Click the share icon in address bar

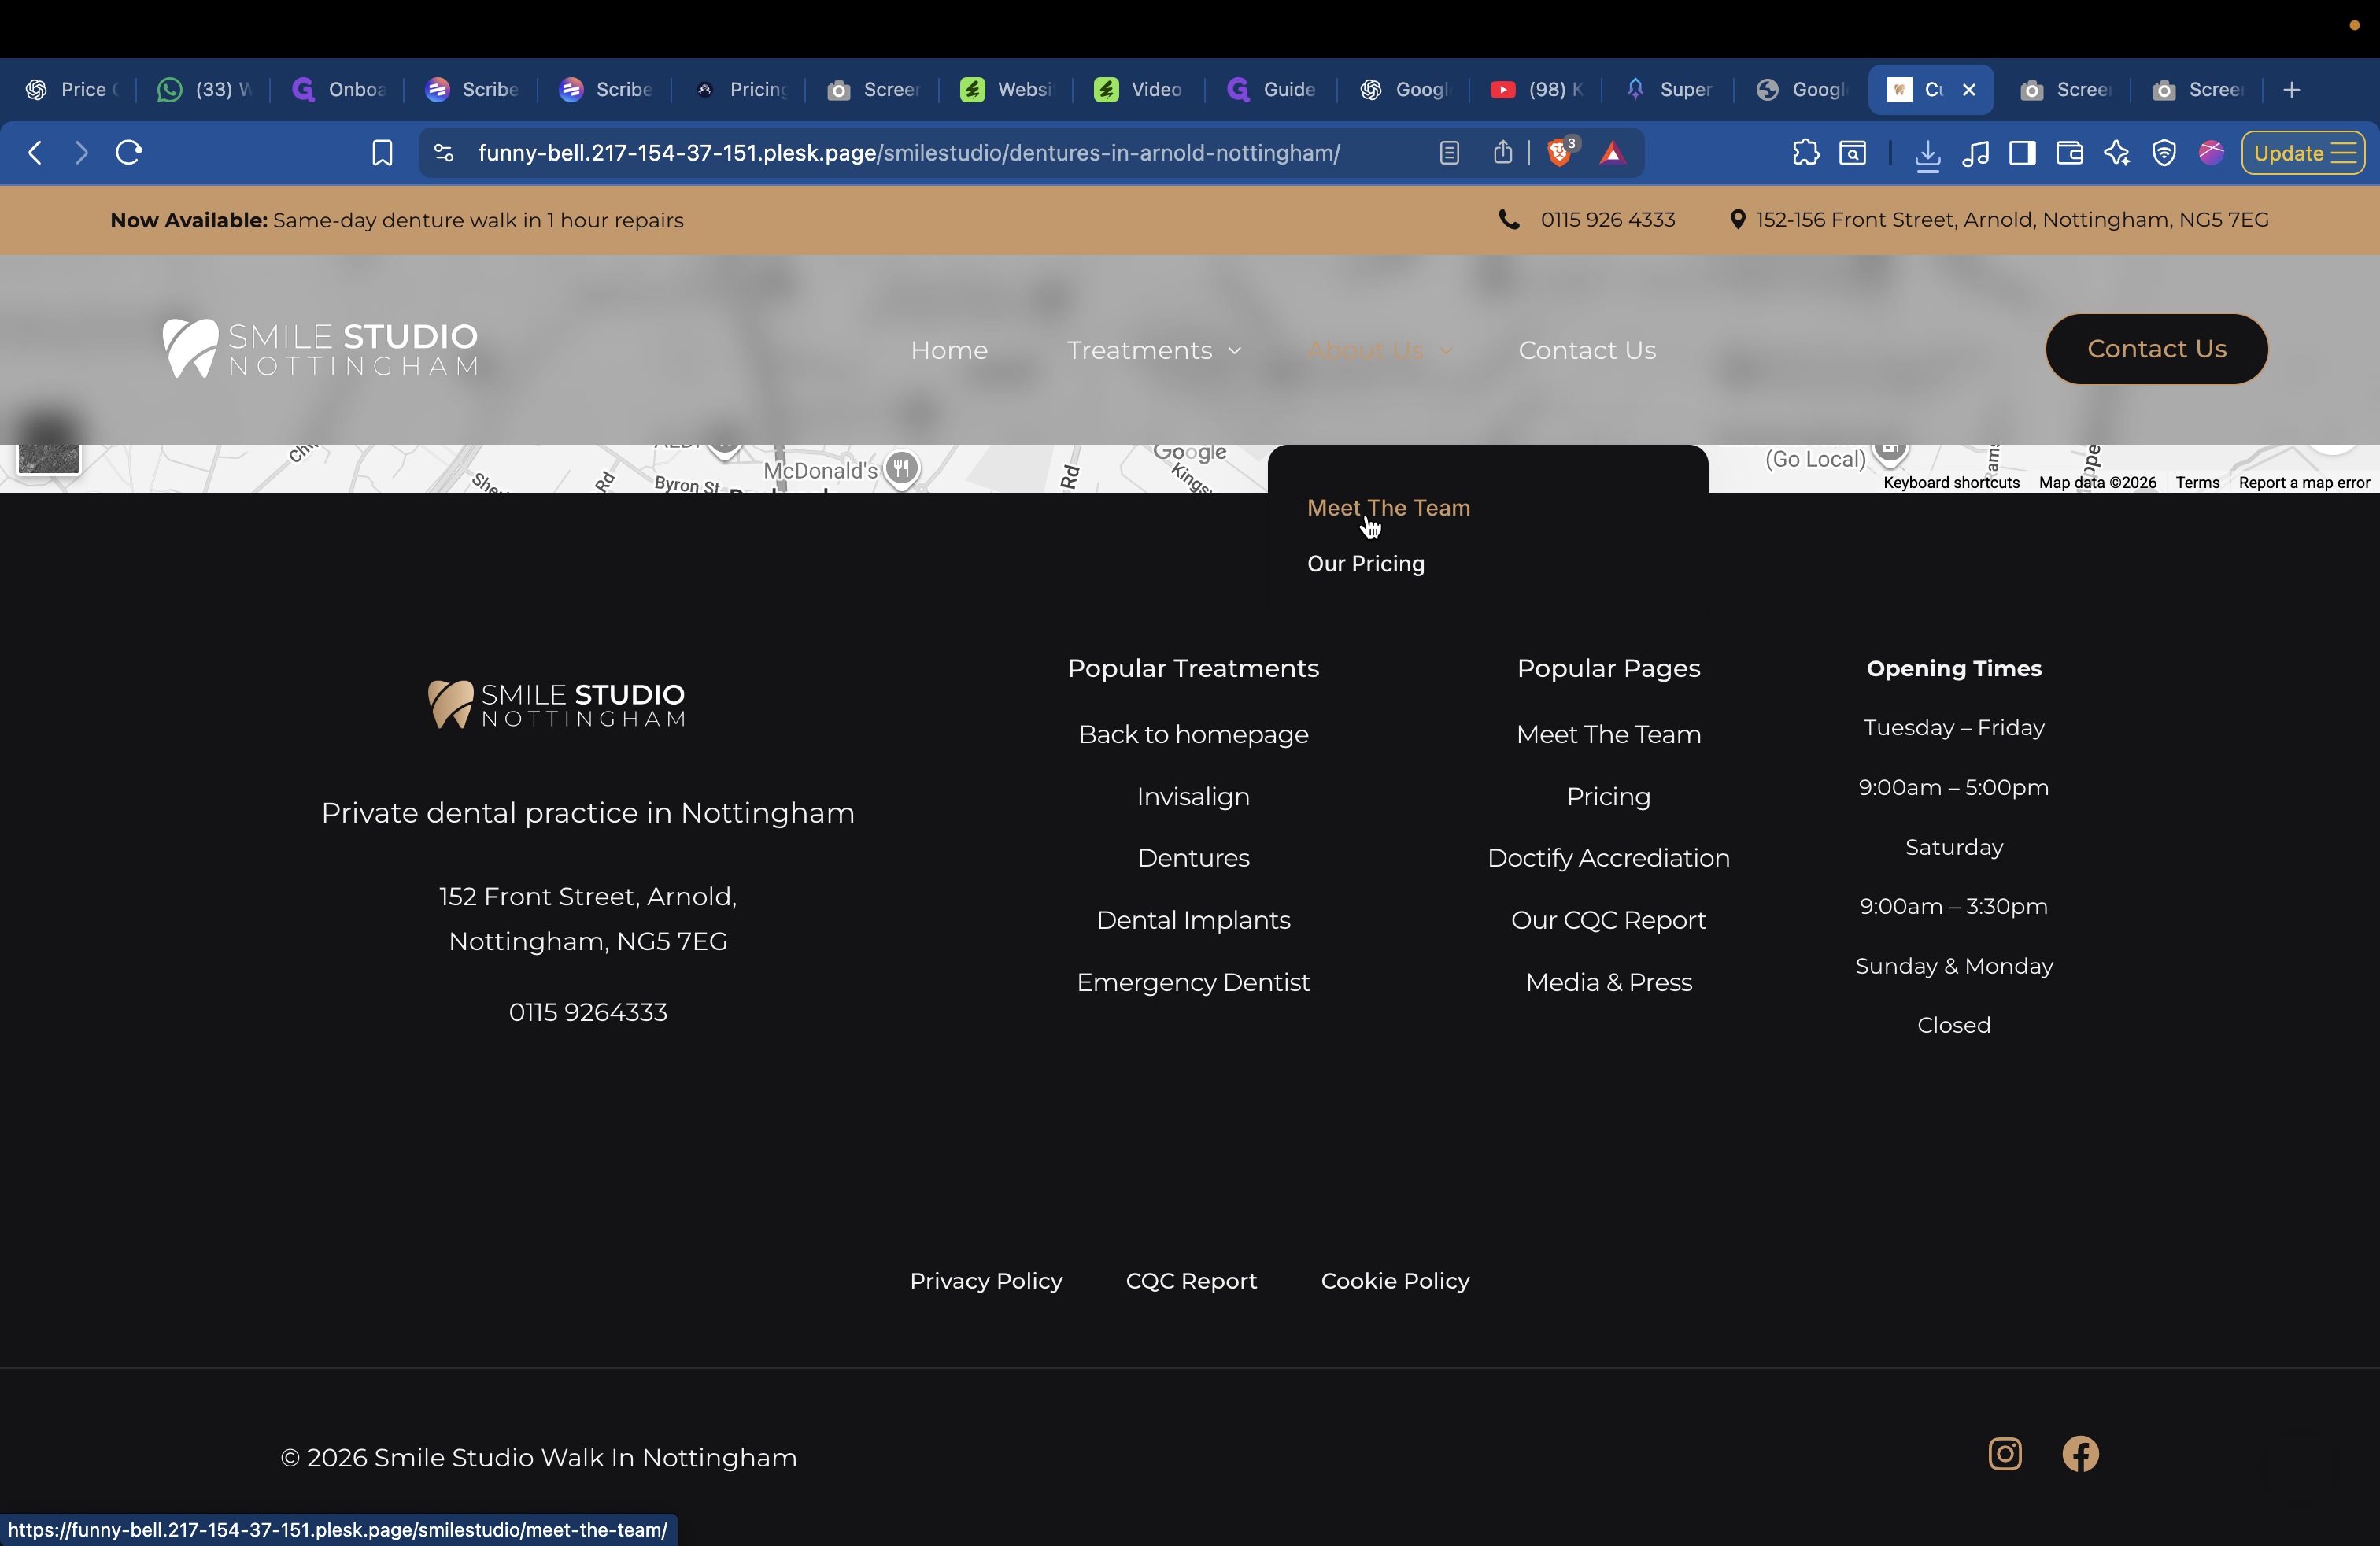[x=1502, y=153]
